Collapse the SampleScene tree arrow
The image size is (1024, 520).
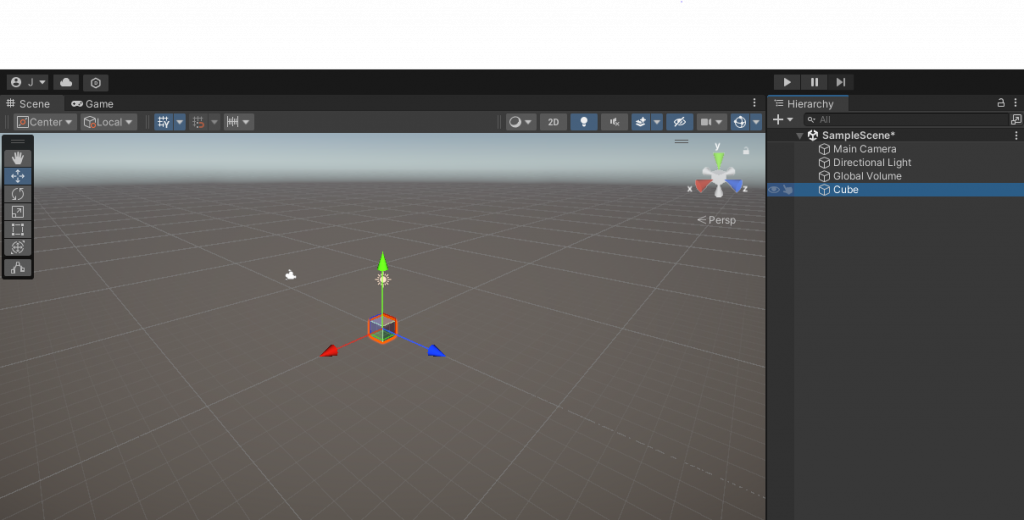[x=799, y=136]
